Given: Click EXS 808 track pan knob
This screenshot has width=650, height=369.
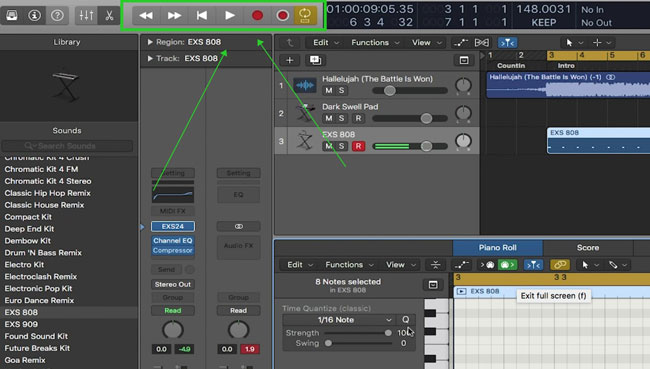Looking at the screenshot, I should [x=463, y=141].
